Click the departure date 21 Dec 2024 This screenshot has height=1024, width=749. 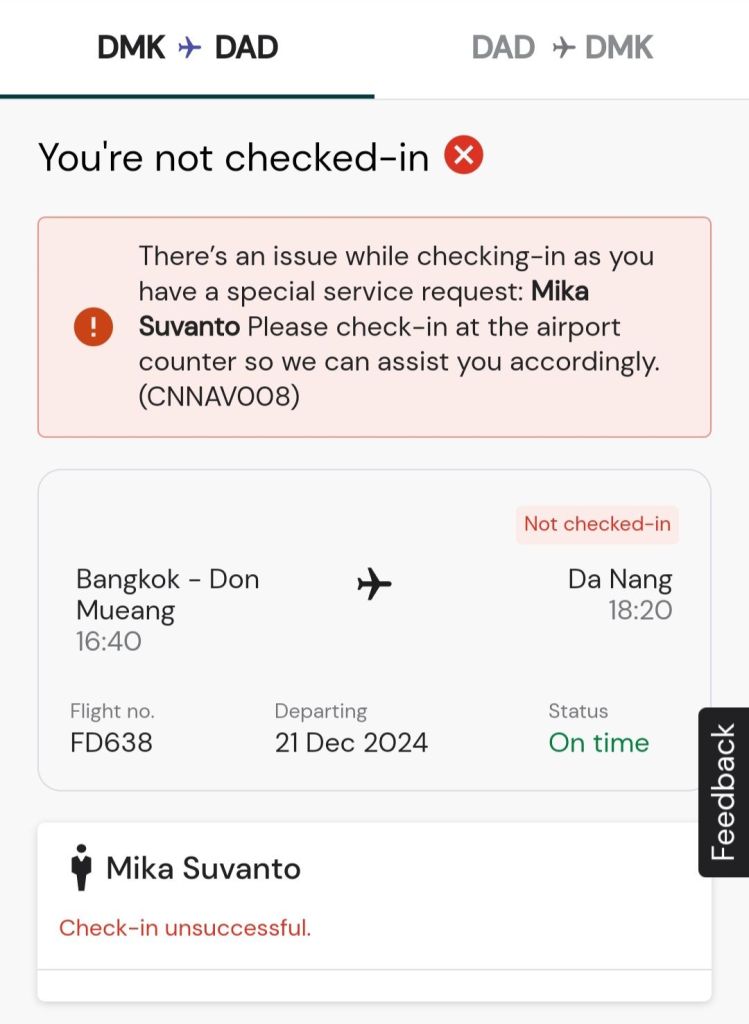tap(351, 743)
